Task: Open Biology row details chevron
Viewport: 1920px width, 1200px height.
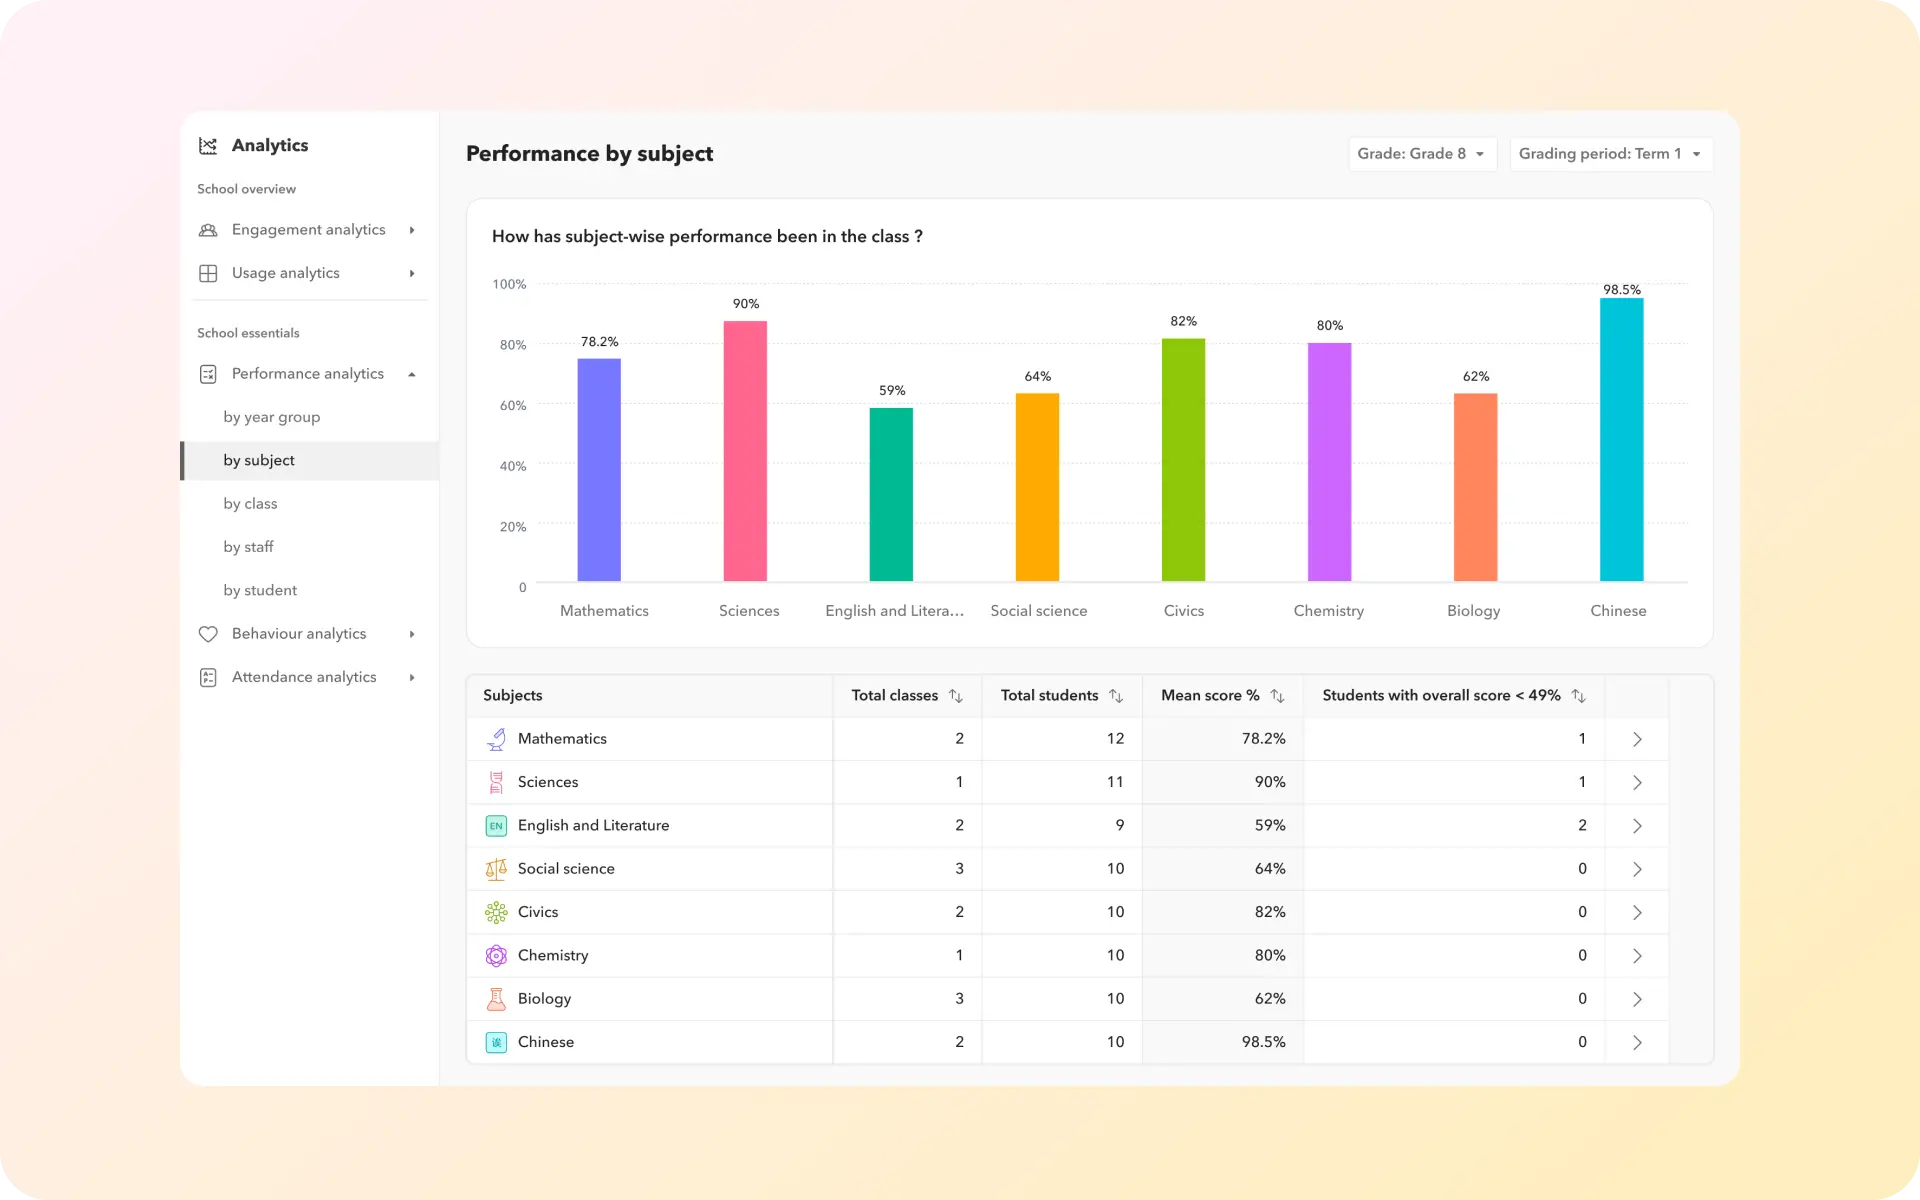Action: 1637,999
